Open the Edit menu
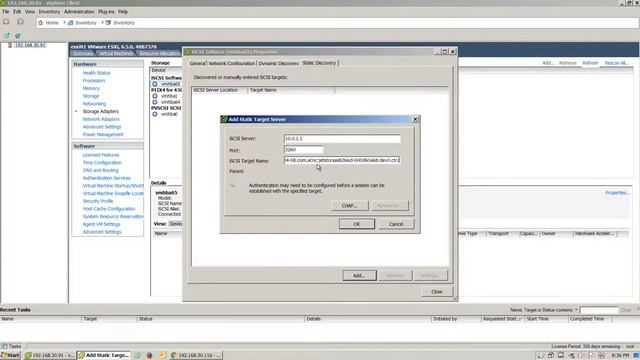Image resolution: width=640 pixels, height=360 pixels. point(17,12)
